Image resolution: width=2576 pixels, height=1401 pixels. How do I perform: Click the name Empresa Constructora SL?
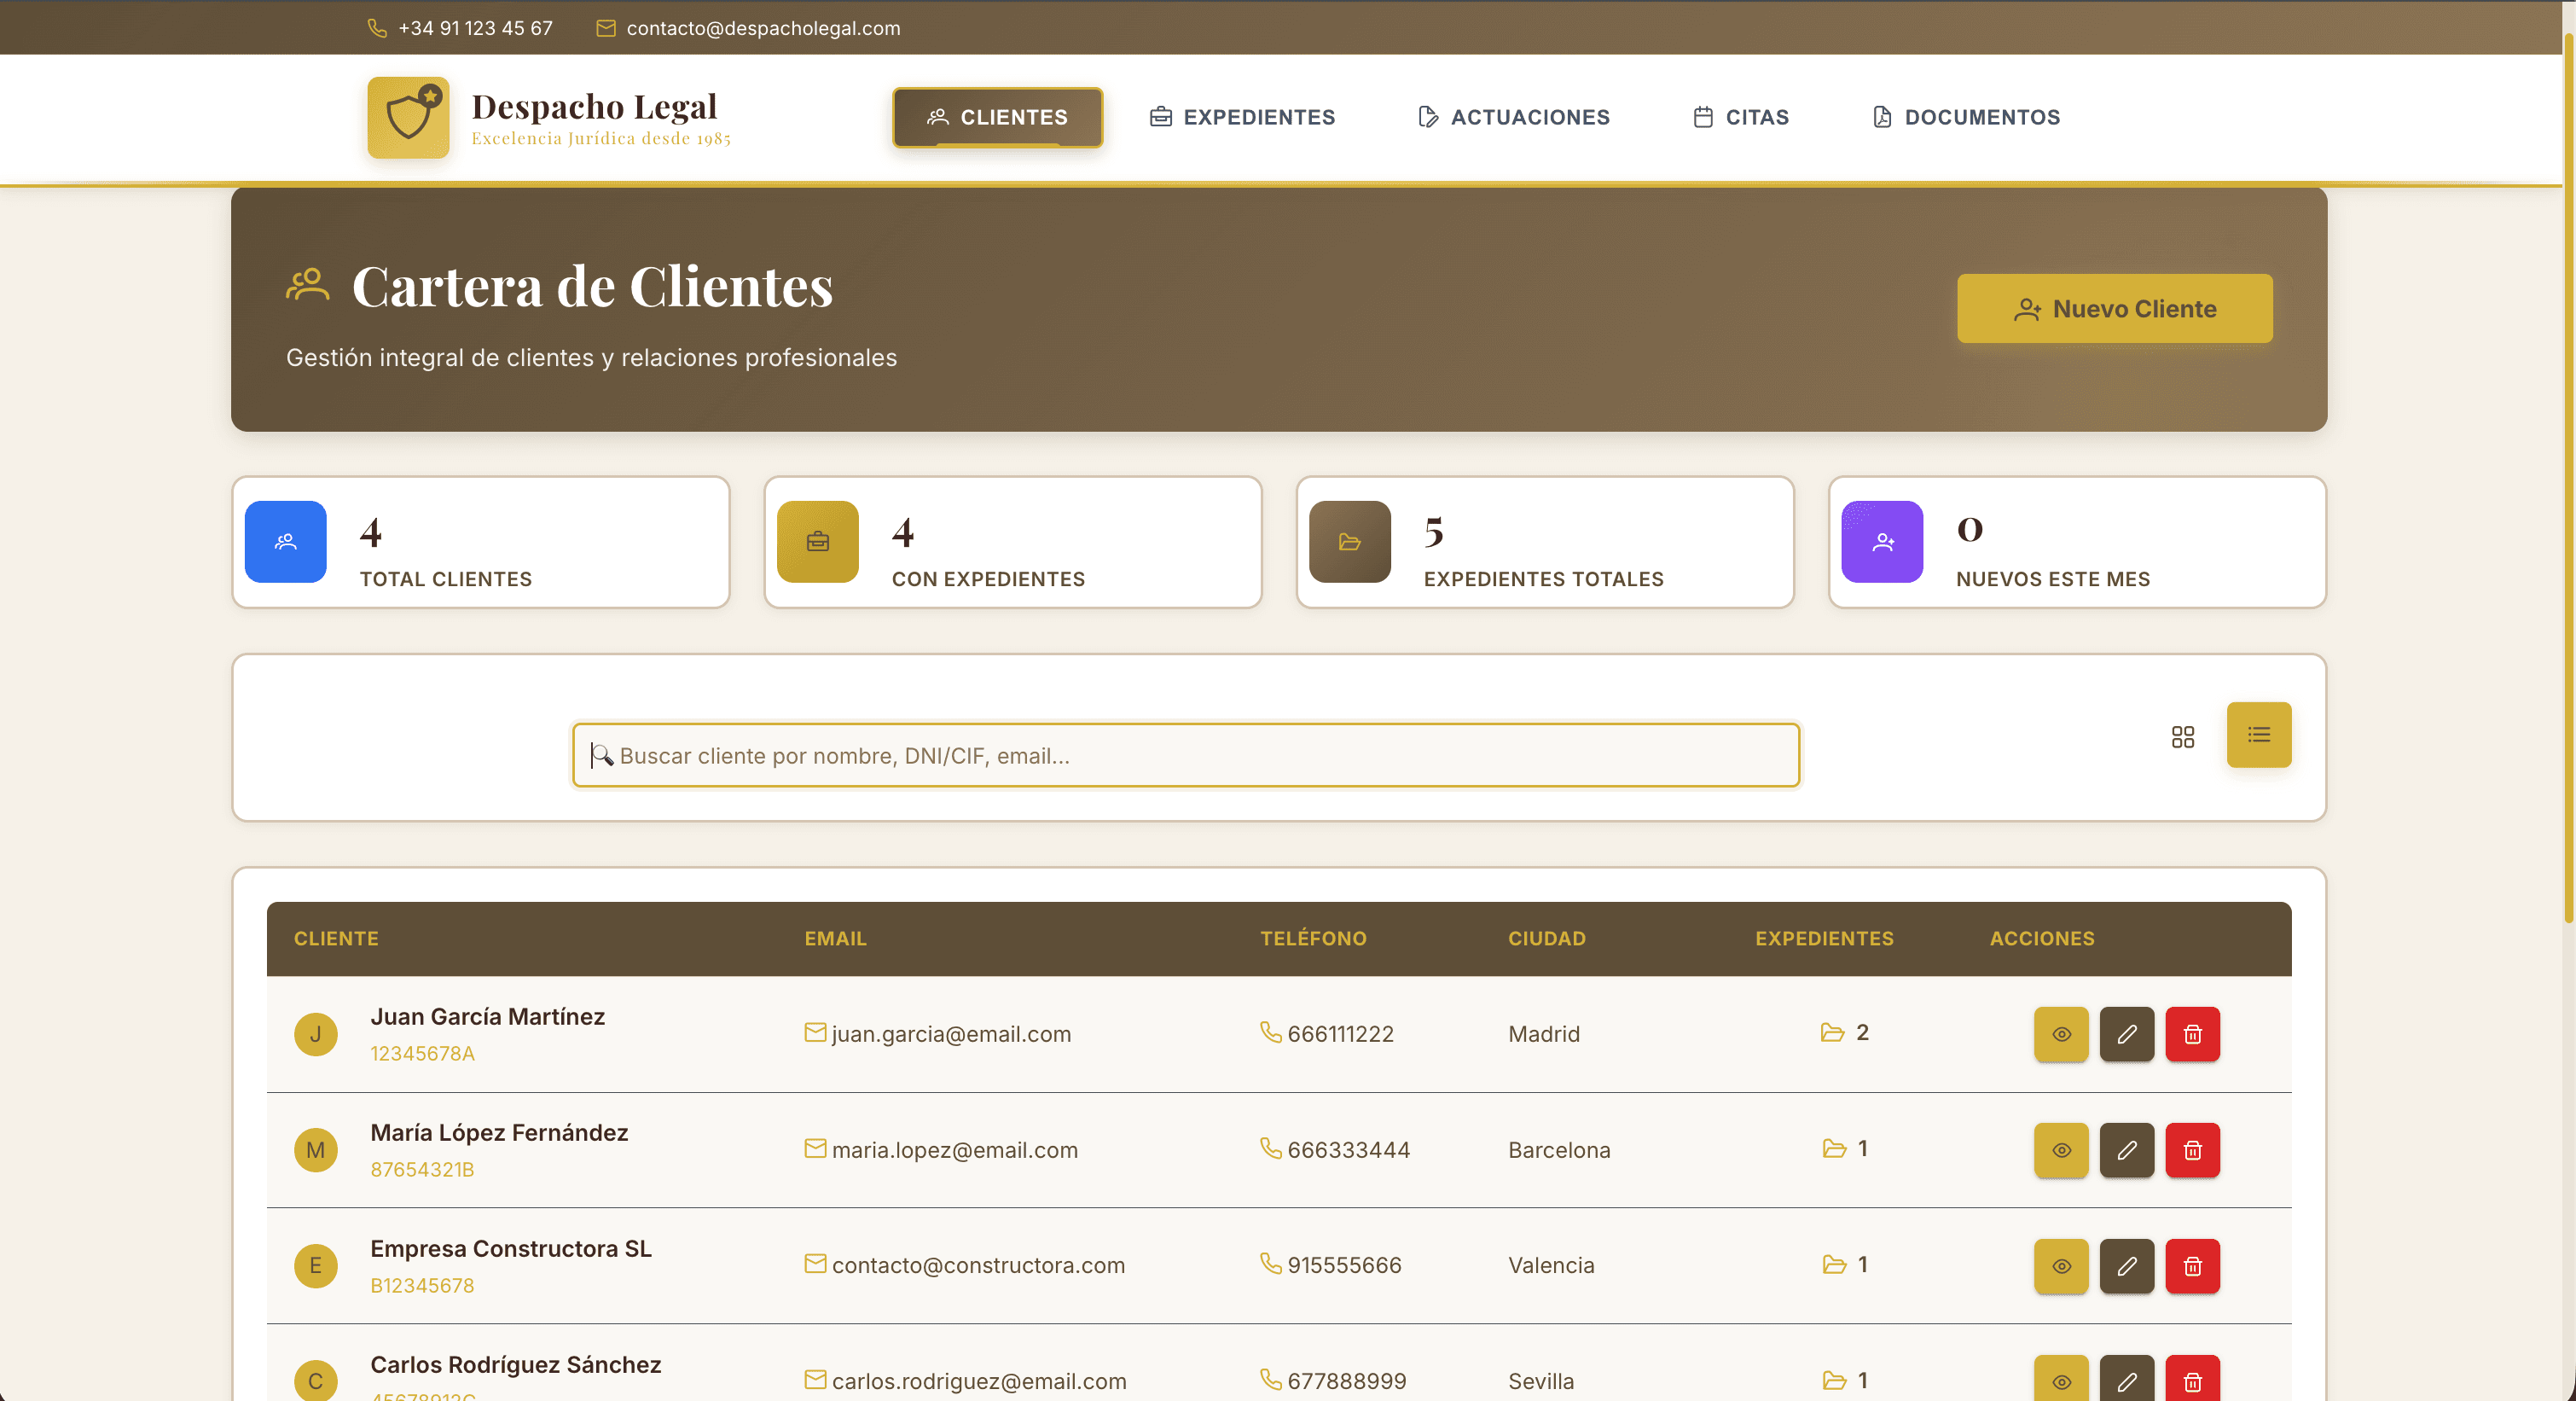pyautogui.click(x=511, y=1248)
